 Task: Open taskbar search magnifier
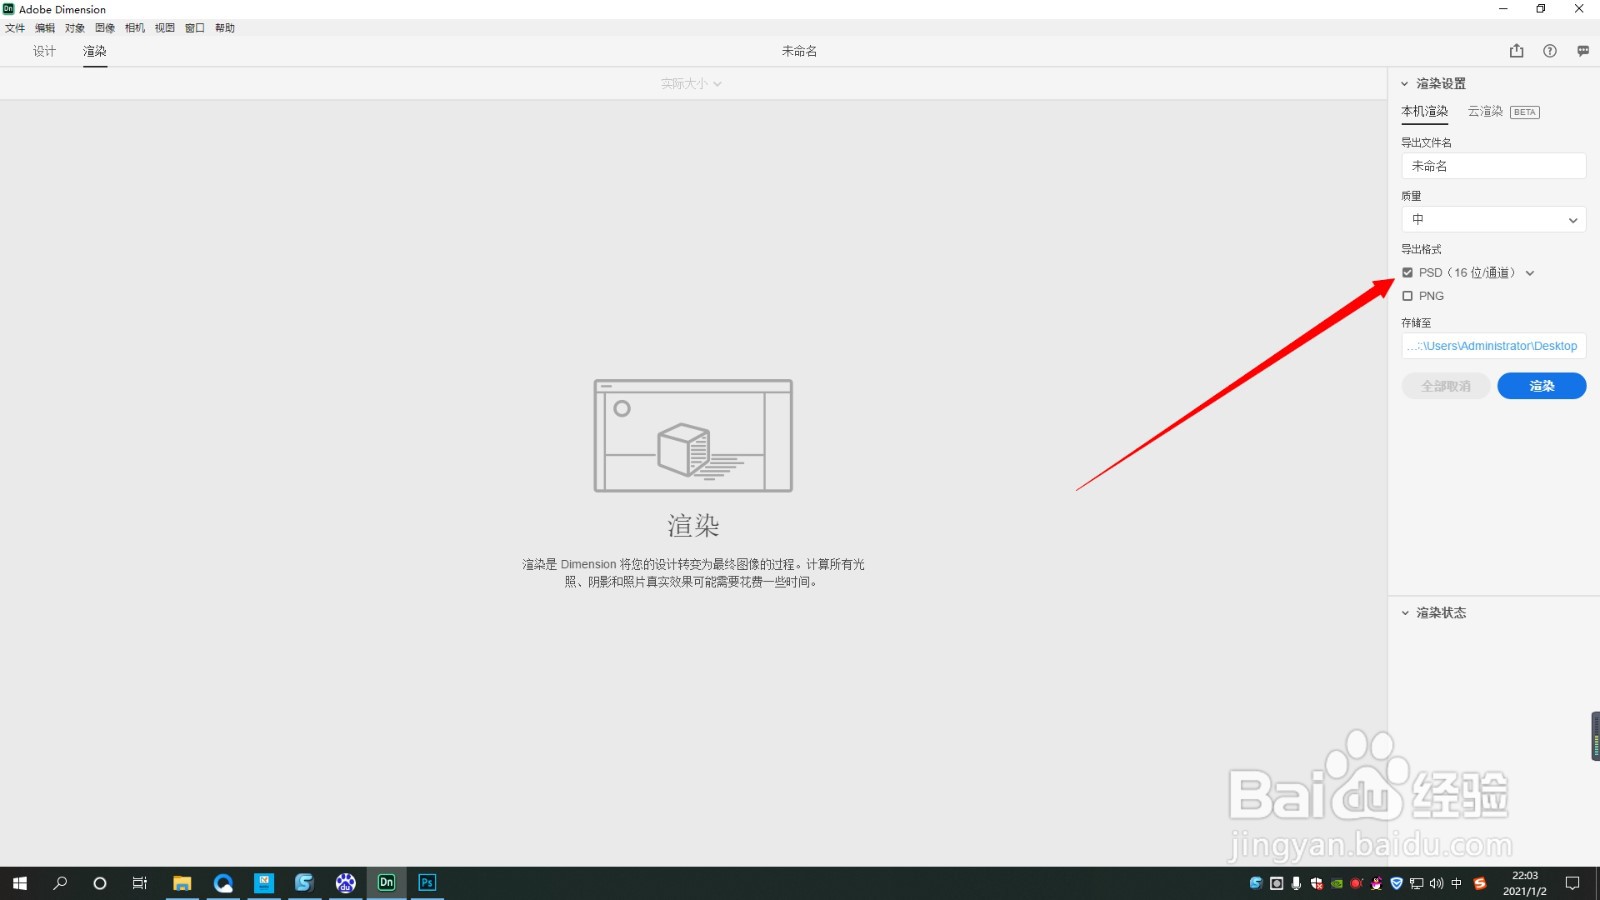(60, 883)
